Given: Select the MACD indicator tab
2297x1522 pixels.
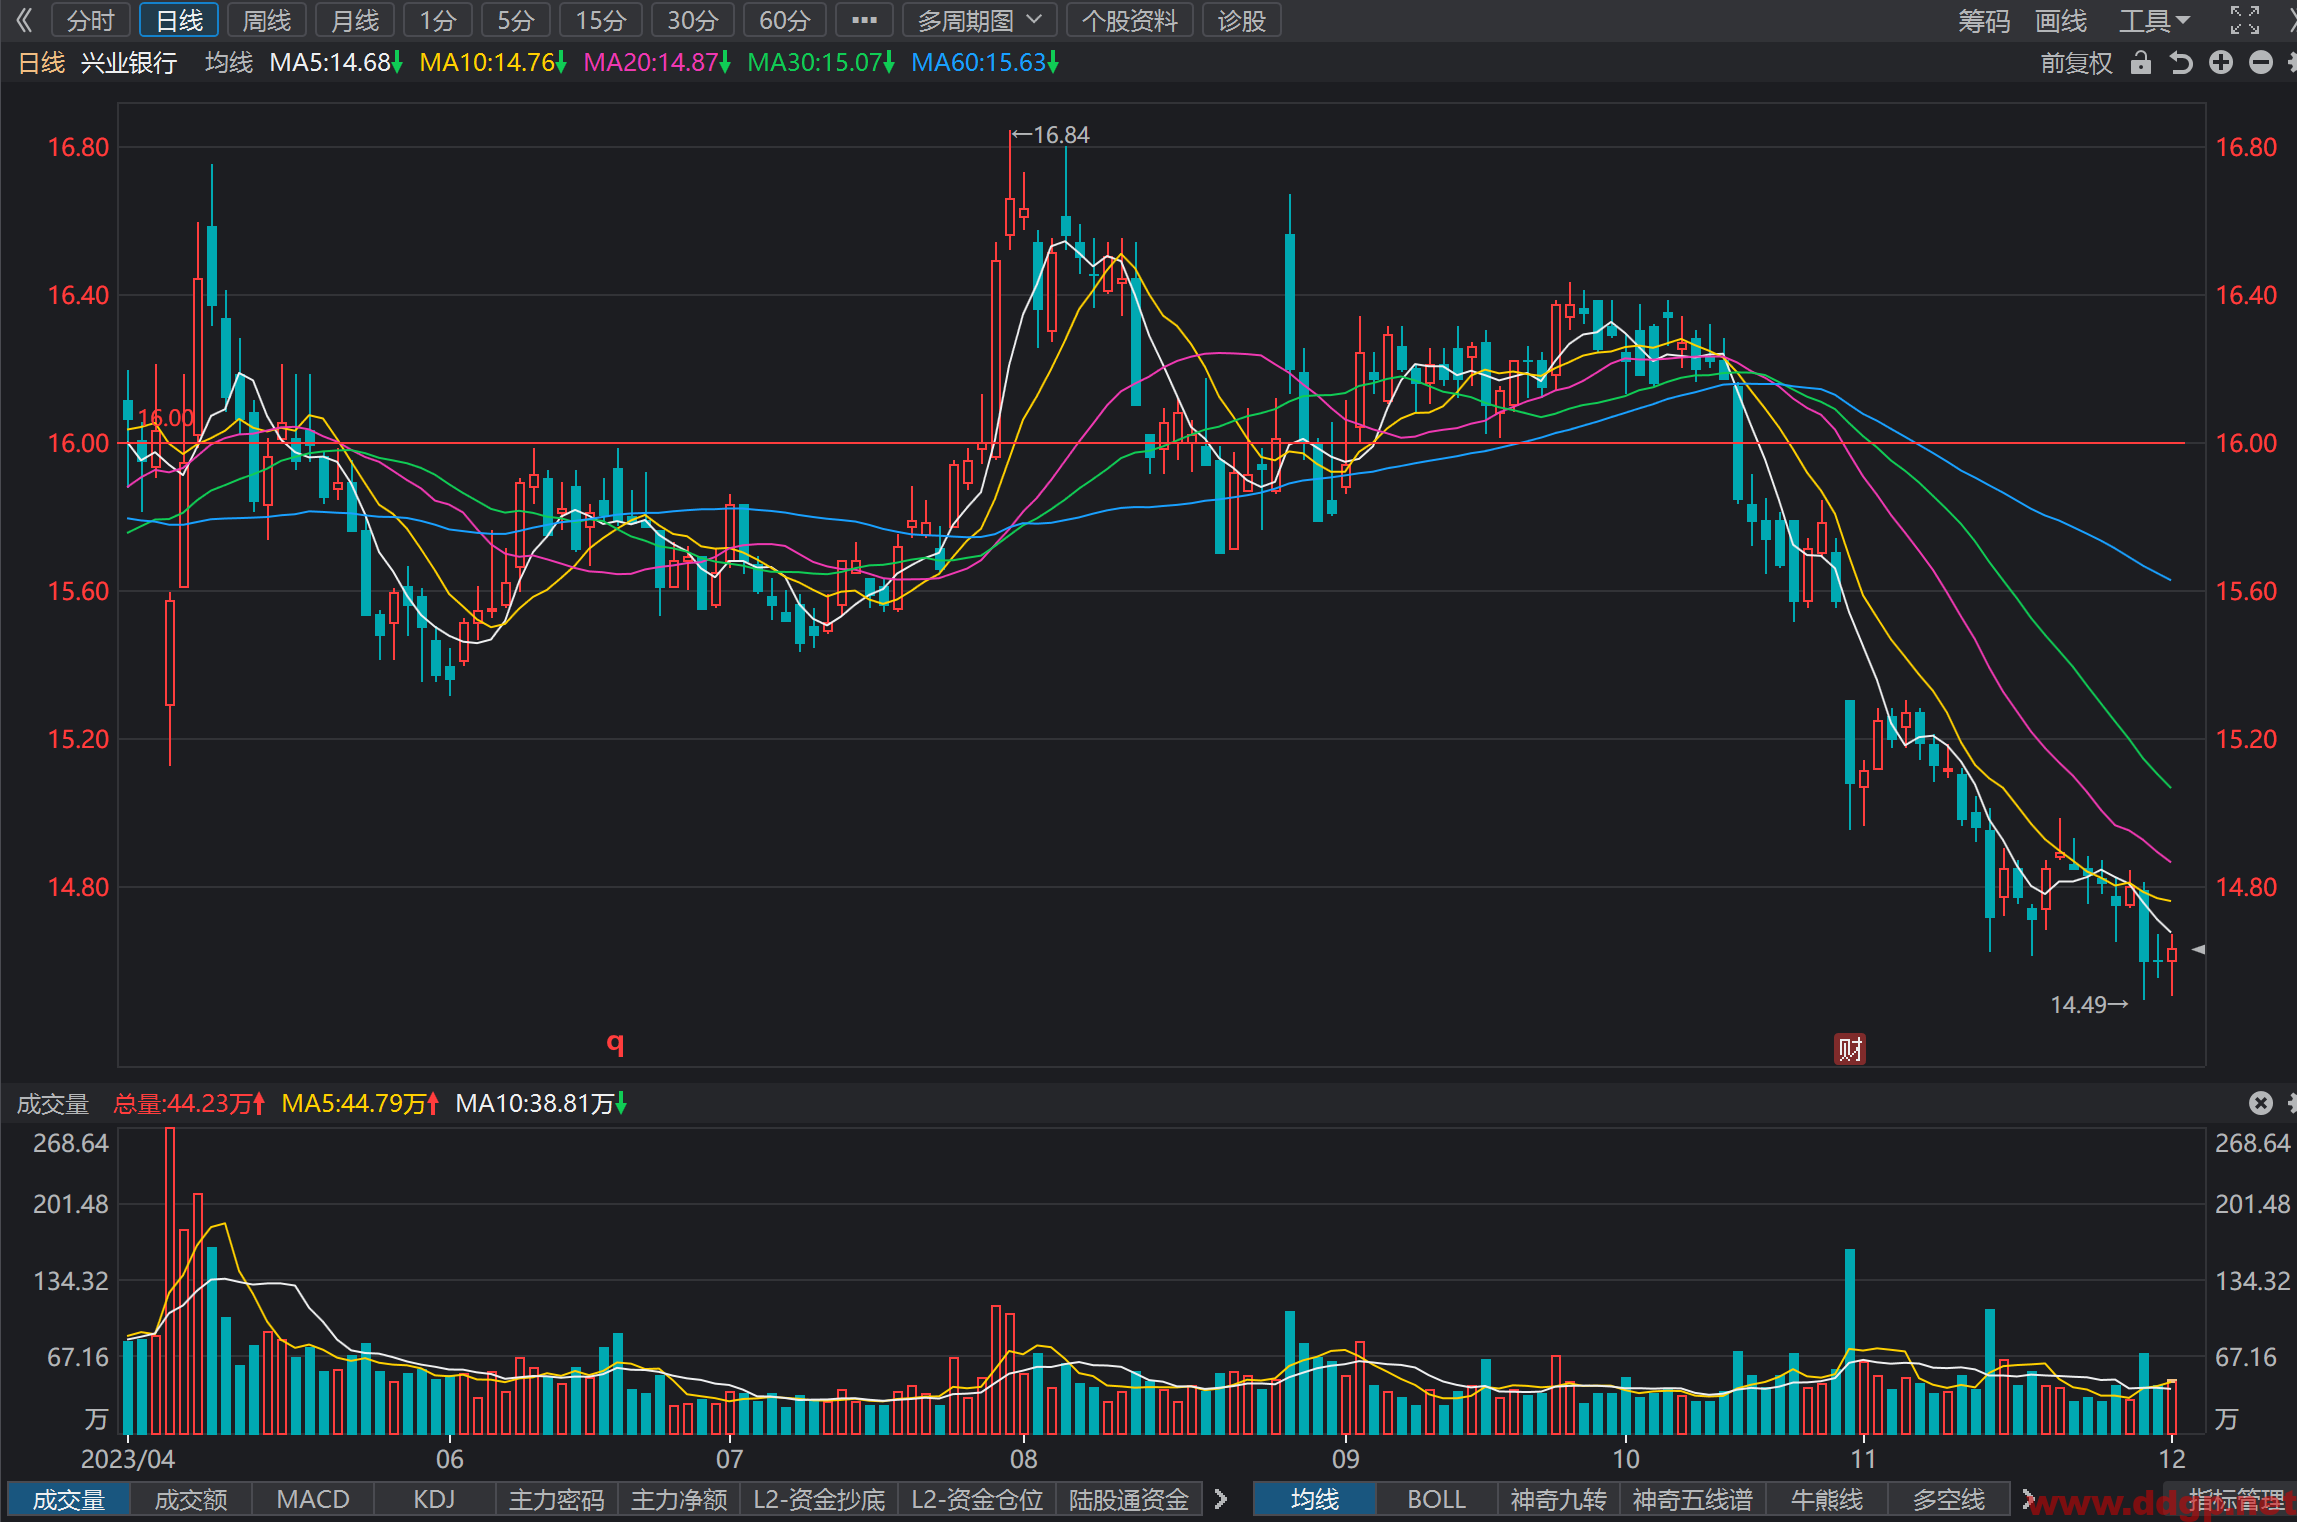Looking at the screenshot, I should click(x=313, y=1499).
